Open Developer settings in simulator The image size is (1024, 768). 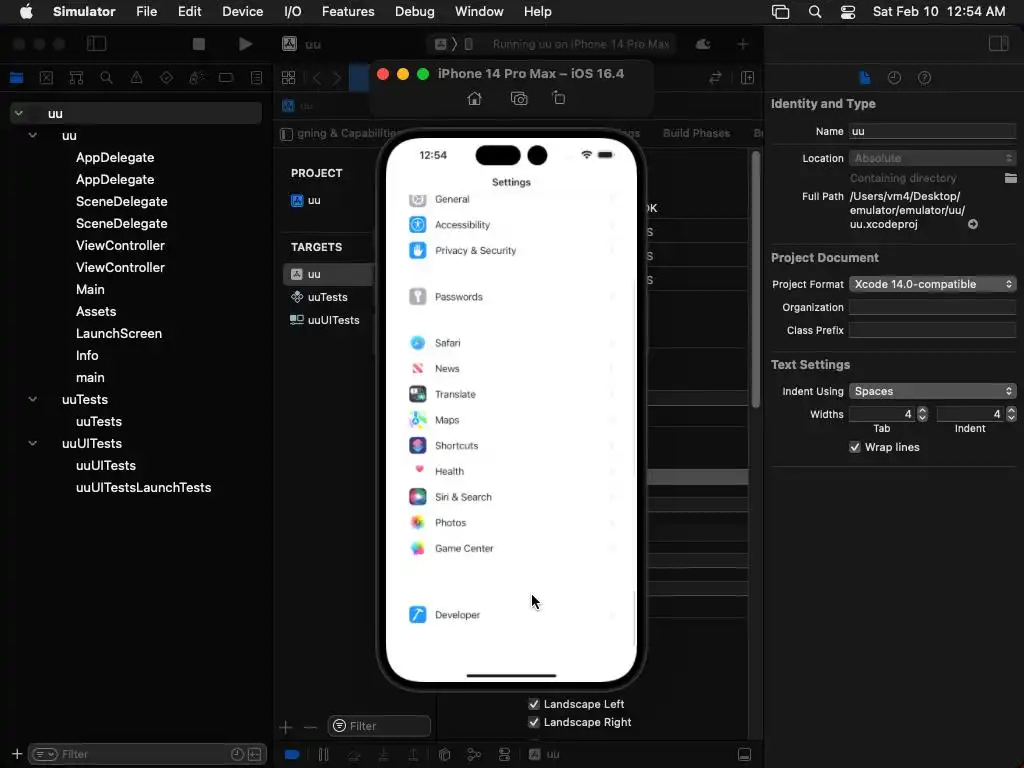(x=511, y=615)
